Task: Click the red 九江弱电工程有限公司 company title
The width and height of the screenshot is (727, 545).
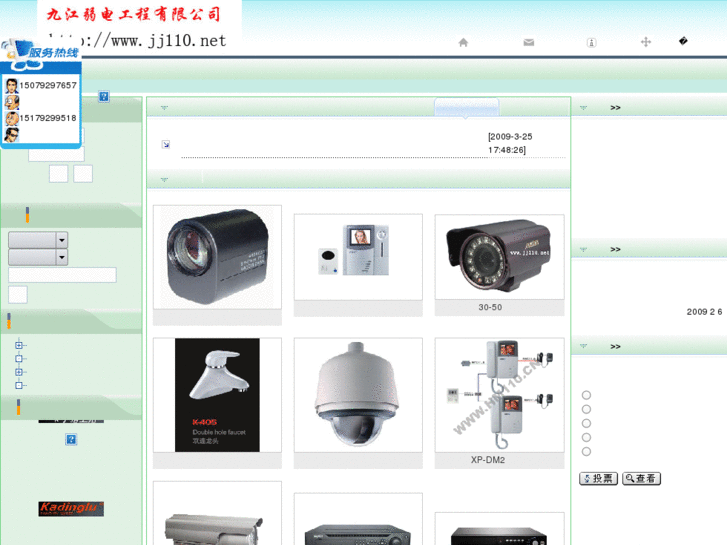Action: pos(134,14)
